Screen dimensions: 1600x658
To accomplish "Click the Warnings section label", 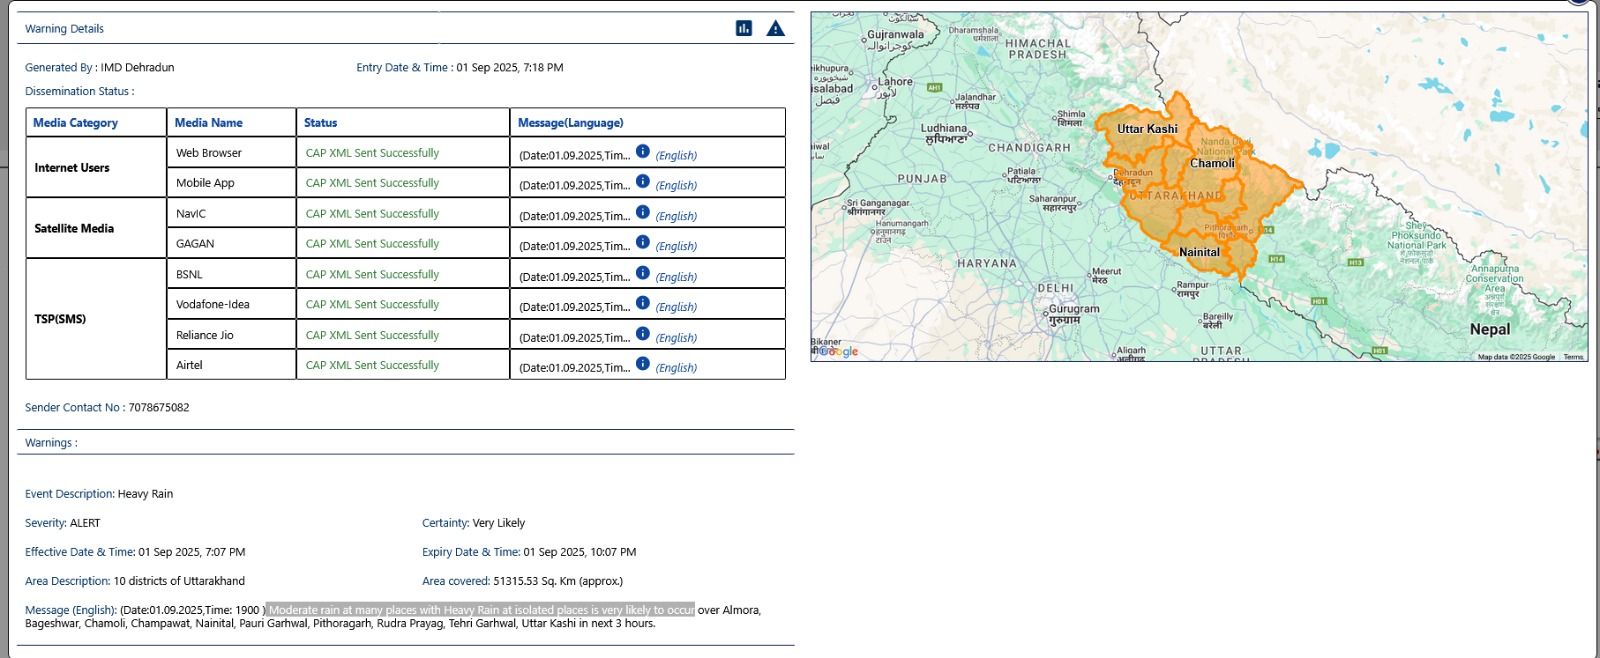I will (x=51, y=443).
